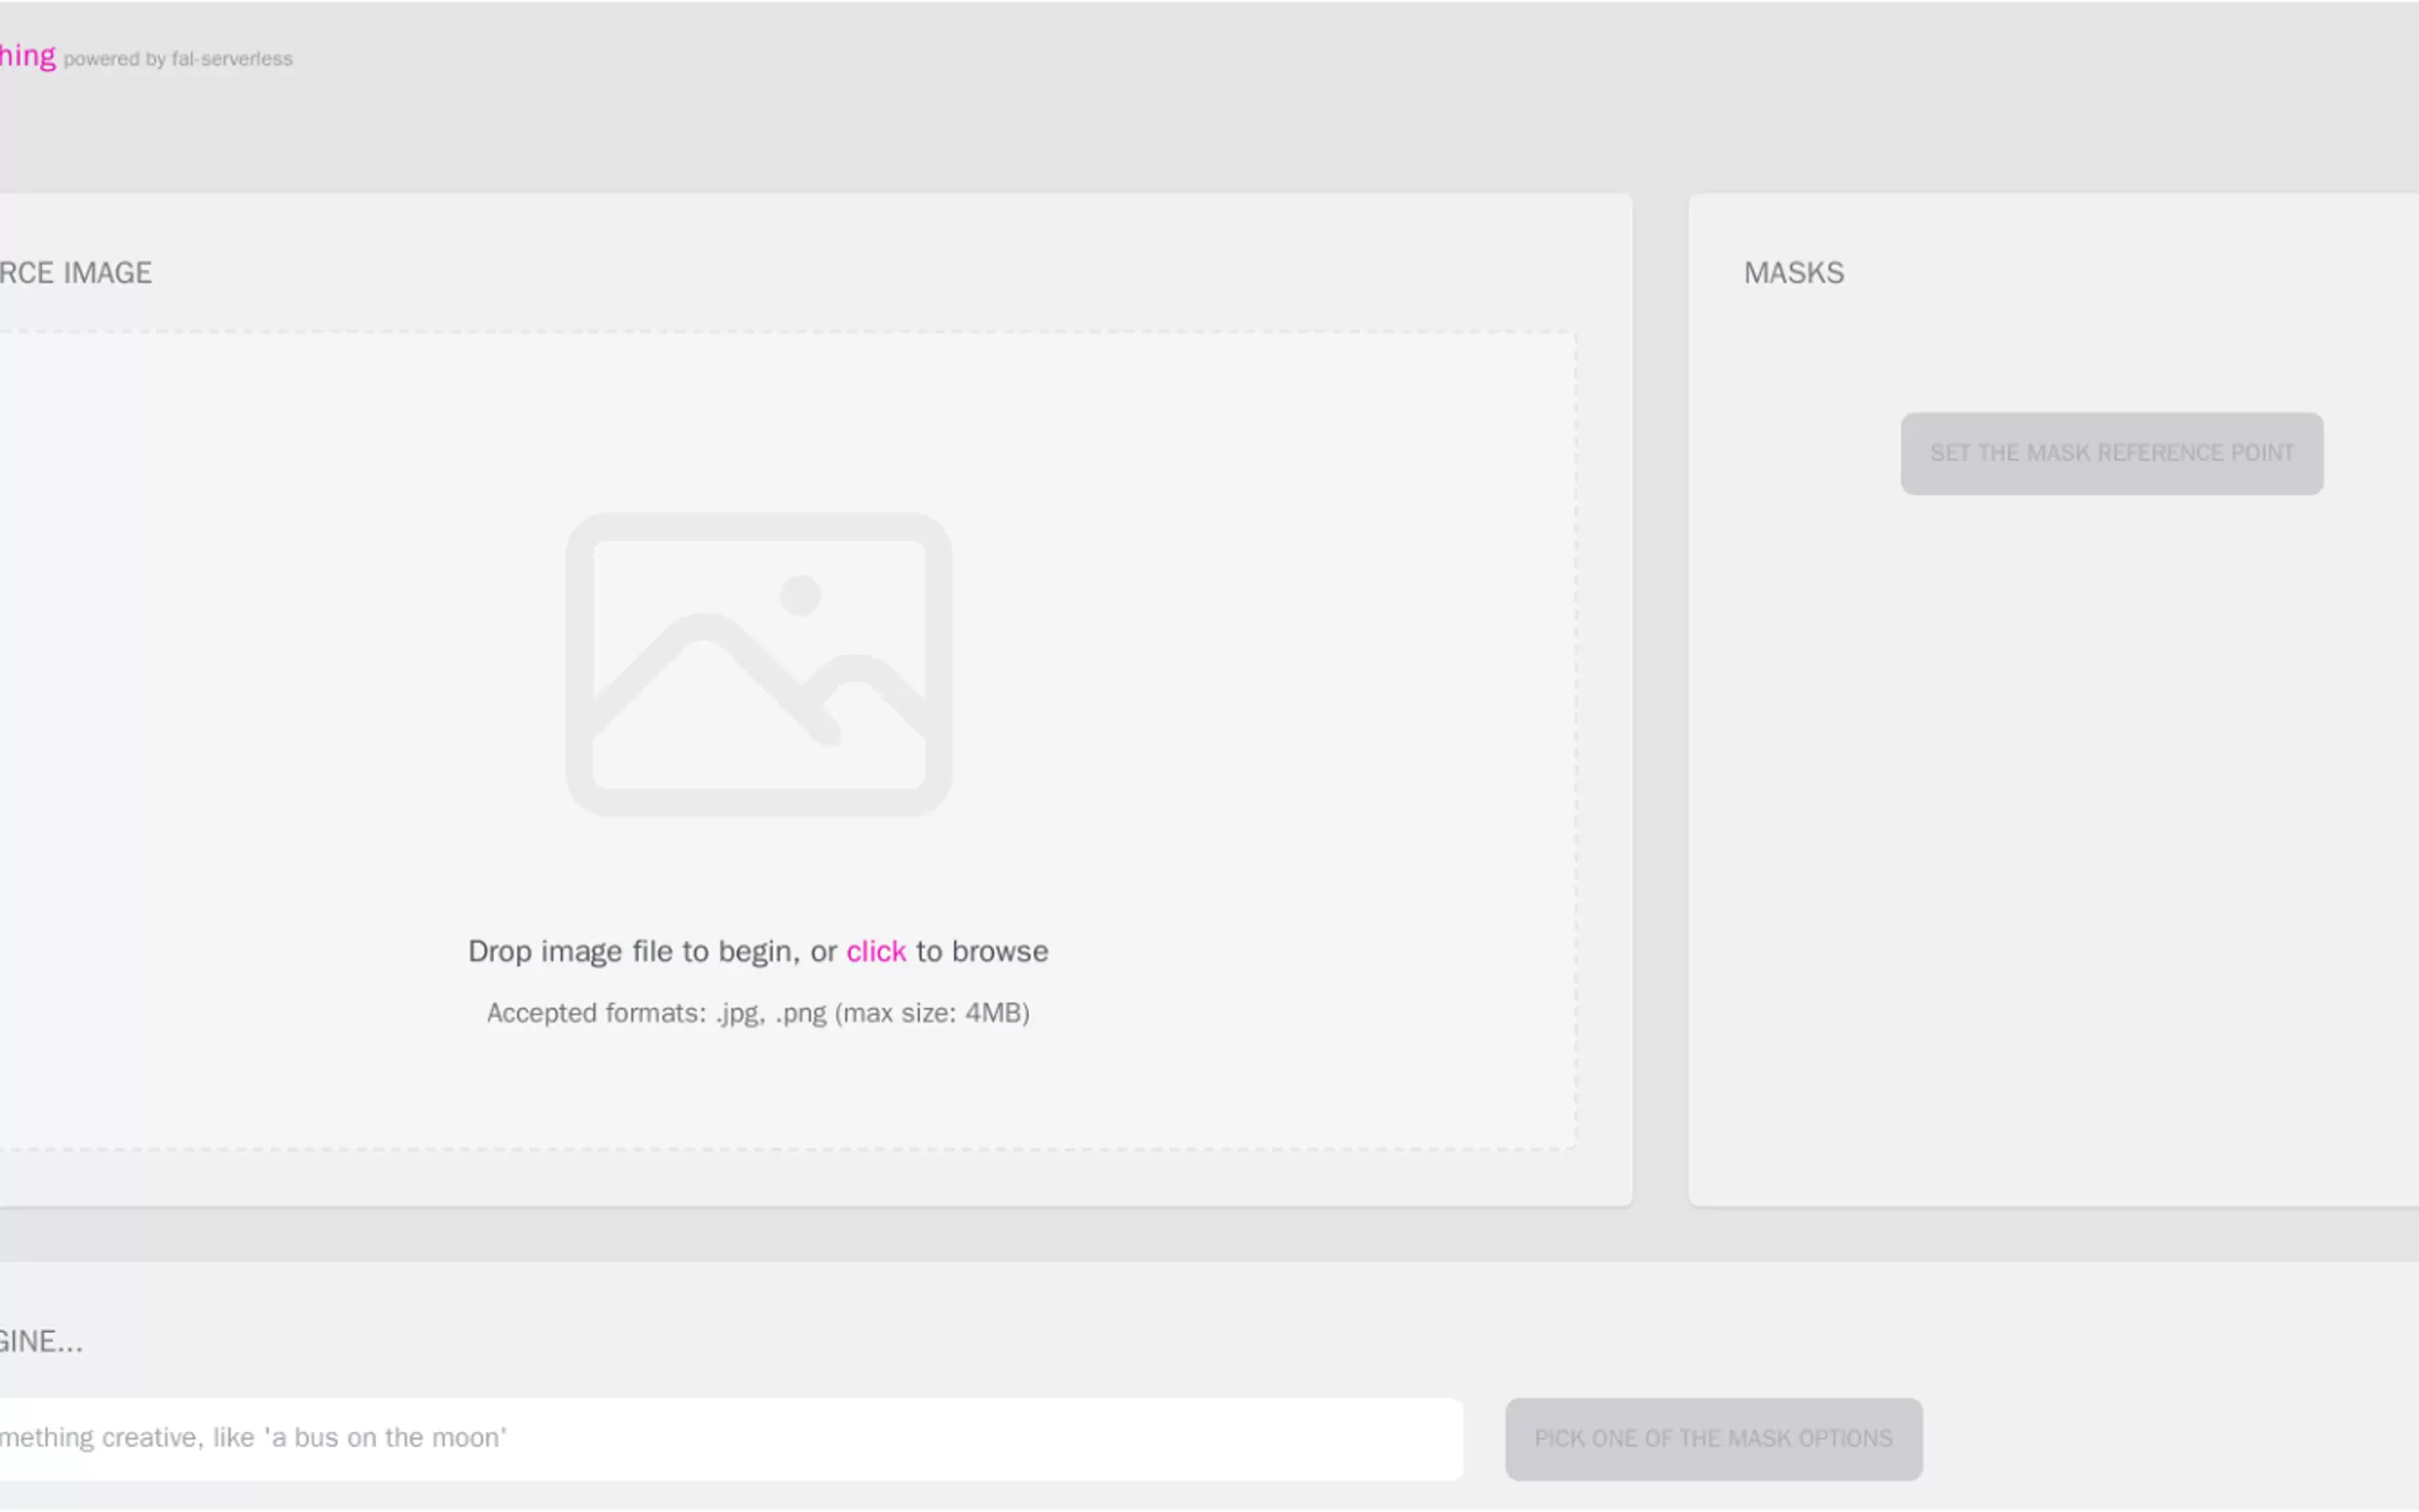
Task: Click empty dropzone area above placeholder icon
Action: [760, 420]
